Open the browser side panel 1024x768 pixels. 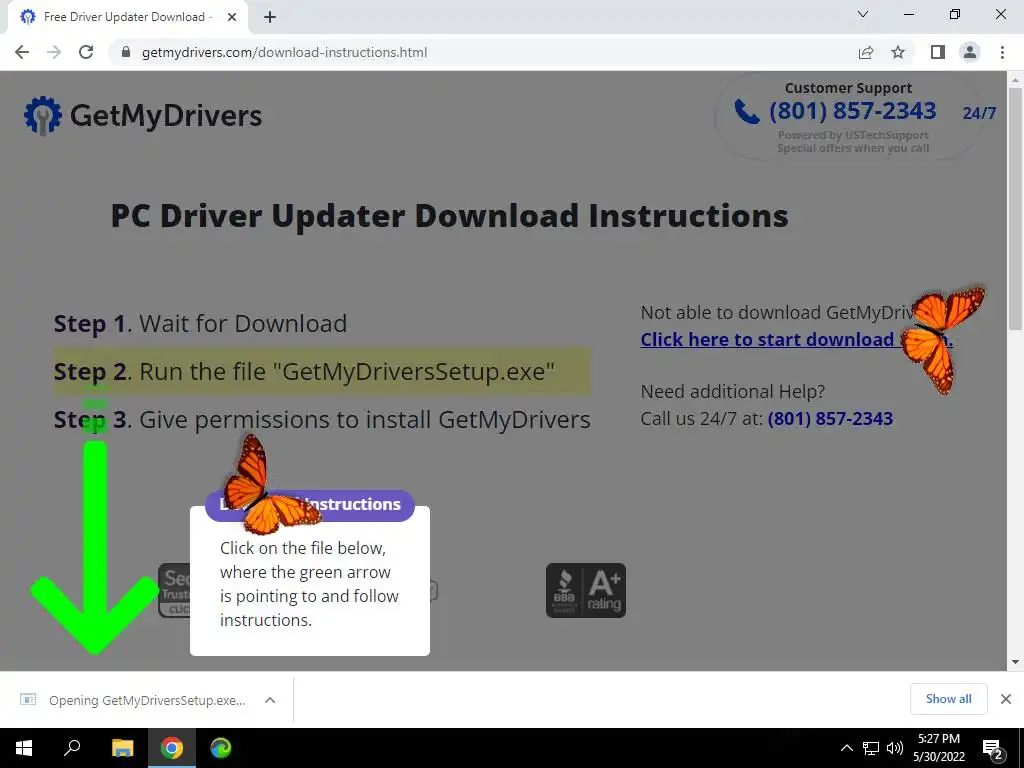click(938, 52)
